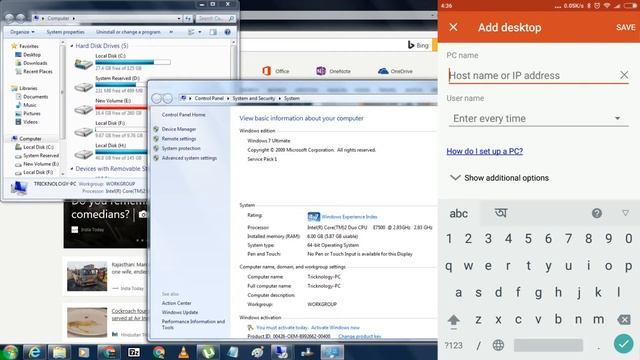Image resolution: width=640 pixels, height=360 pixels.
Task: Click Uninstall or change a program
Action: tap(128, 32)
